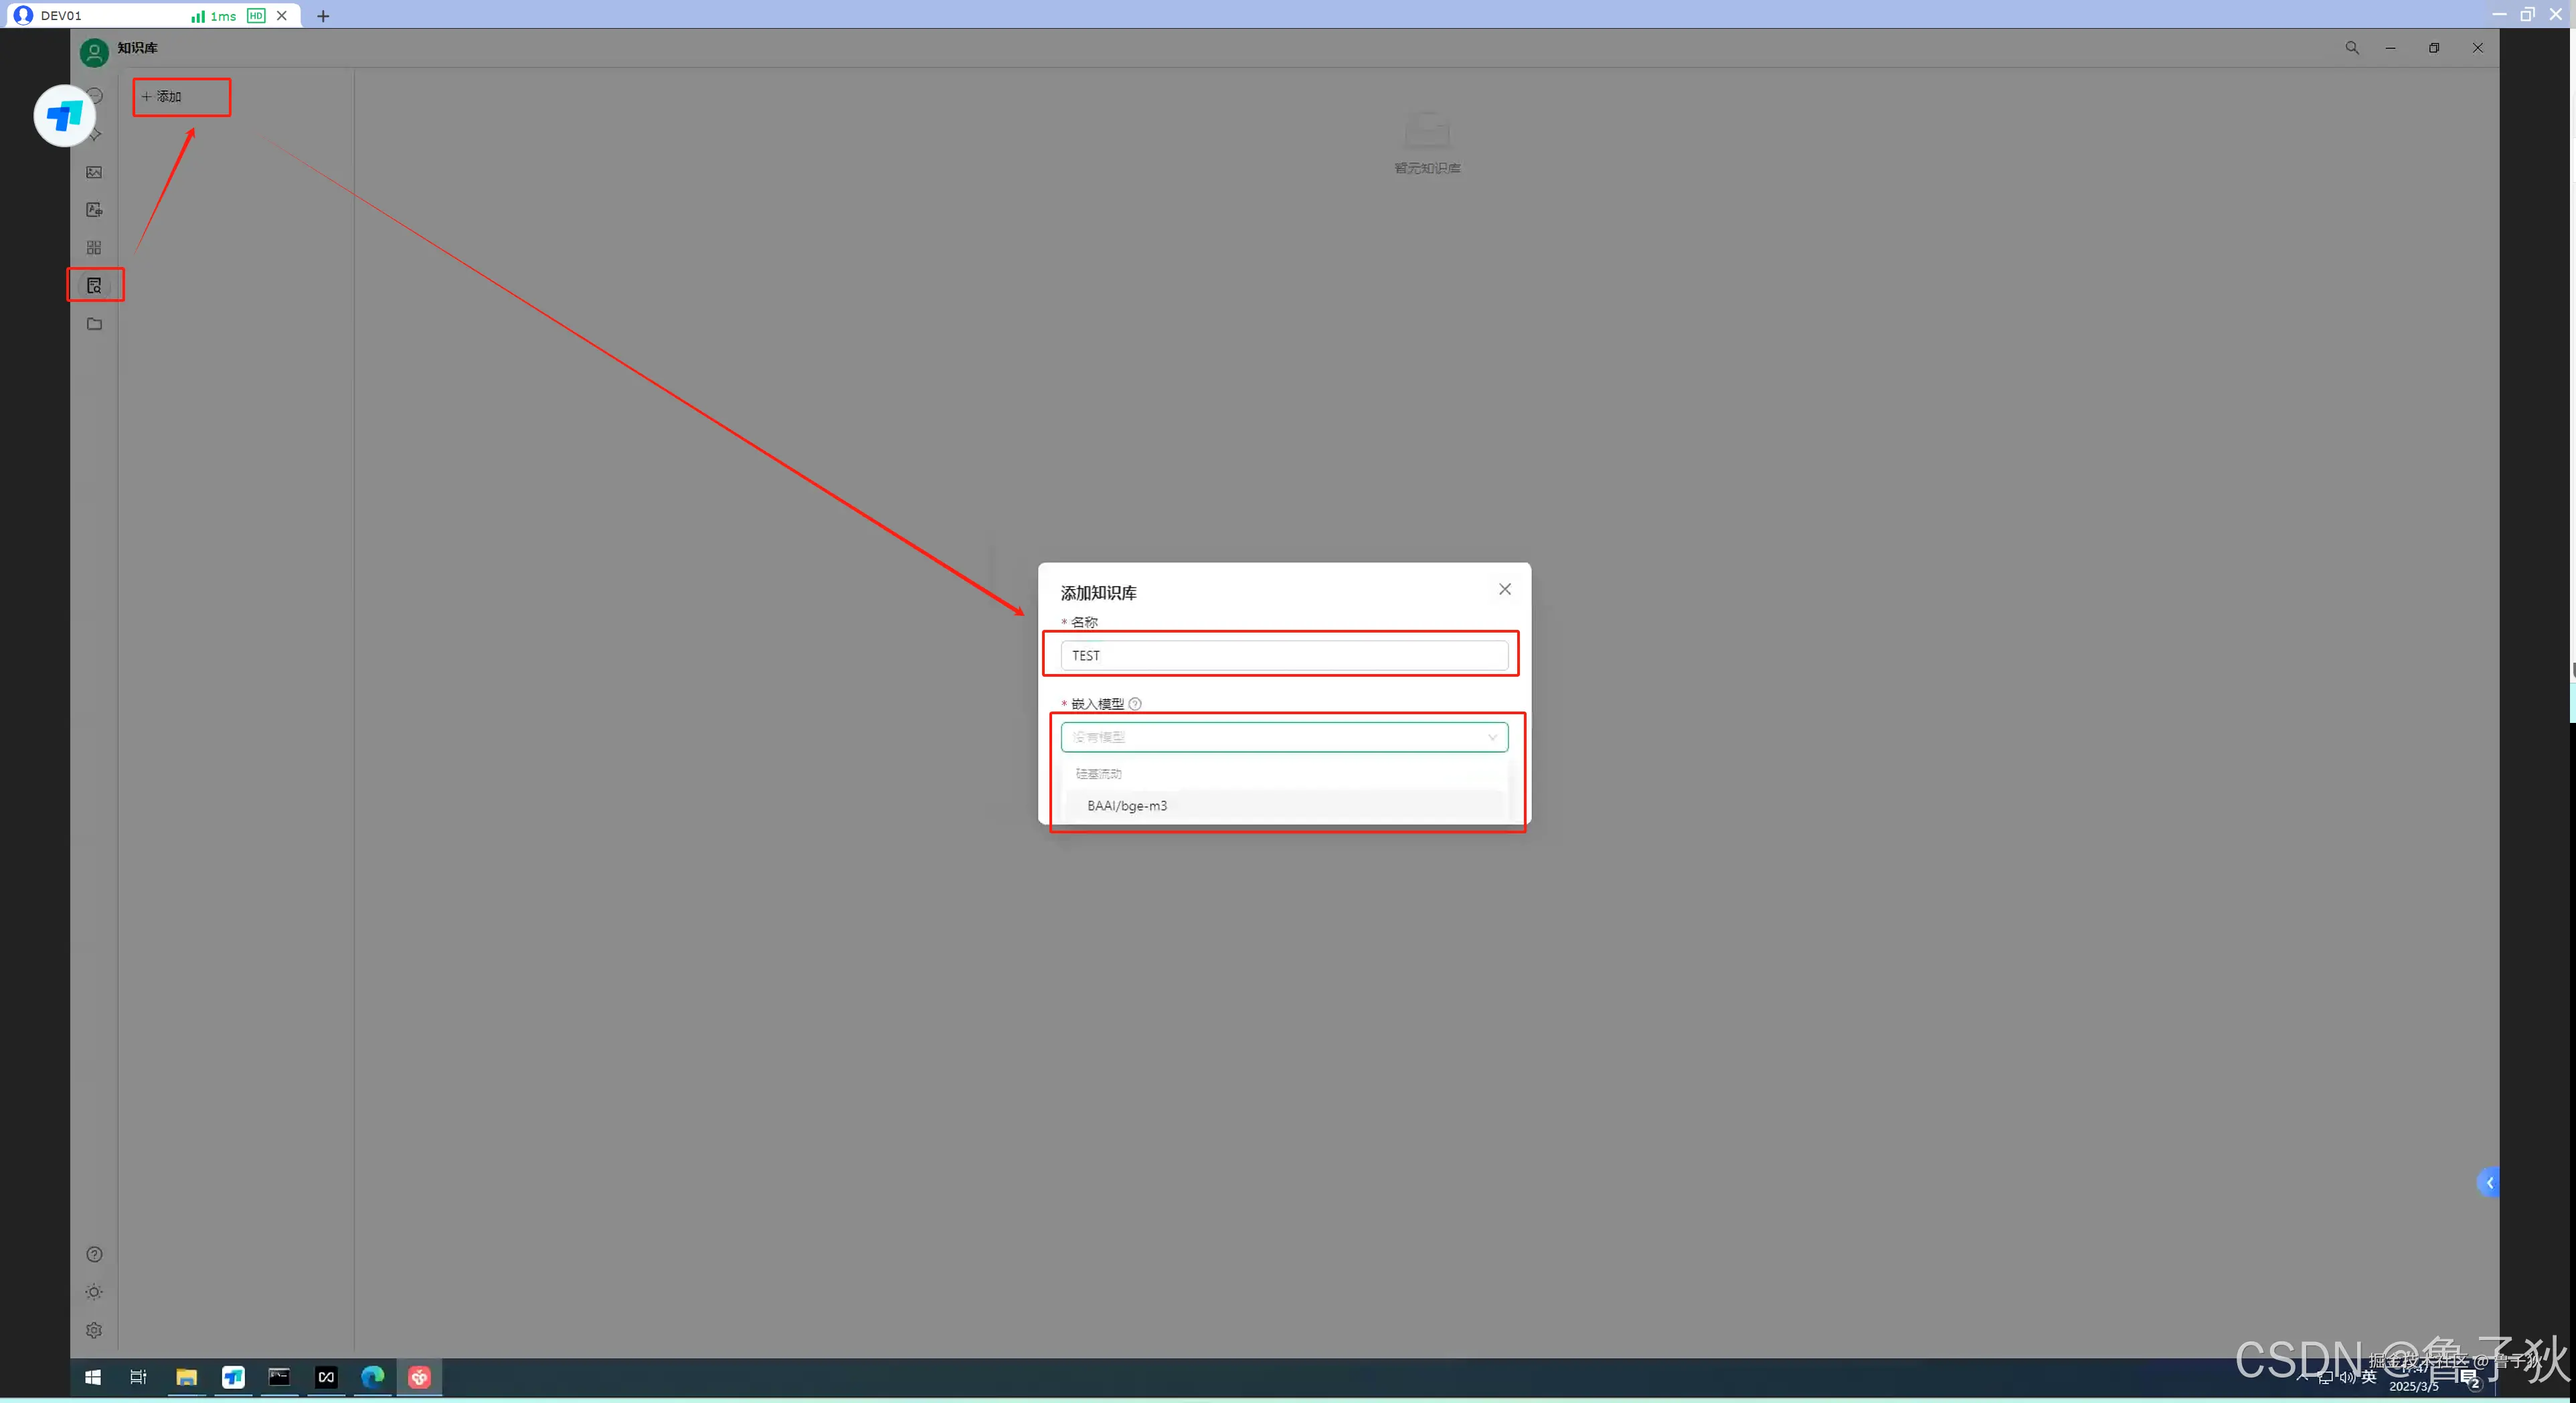Close the 添加知识库 dialog
Screen dimensions: 2576x1403
1505,589
